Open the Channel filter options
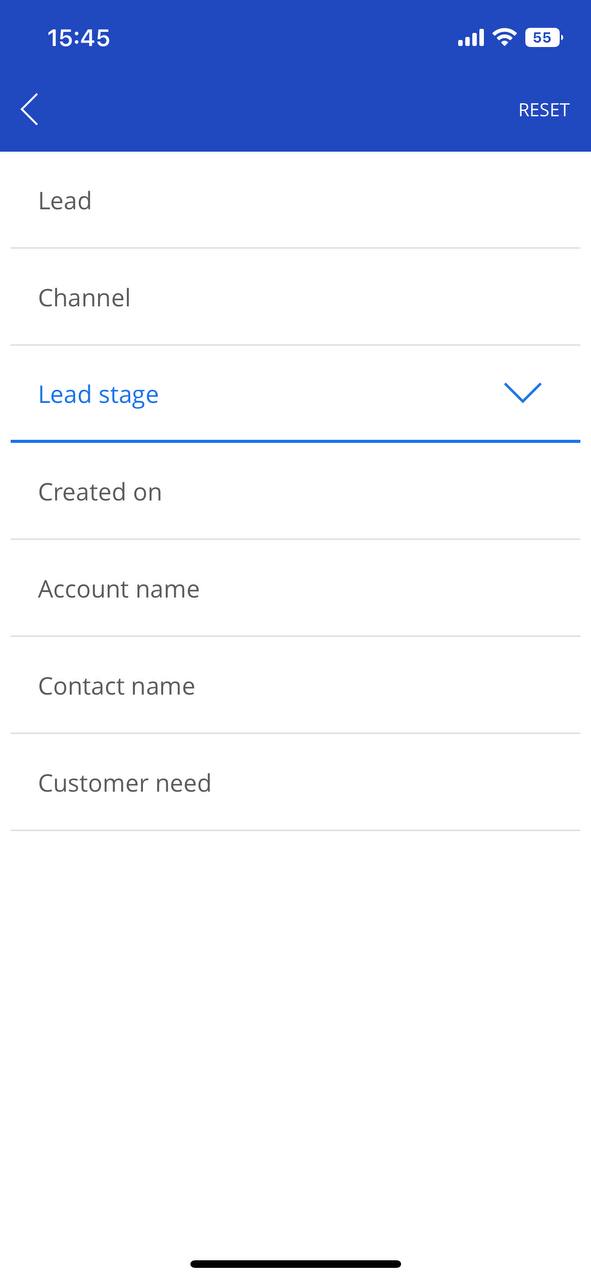Image resolution: width=591 pixels, height=1280 pixels. pos(295,297)
